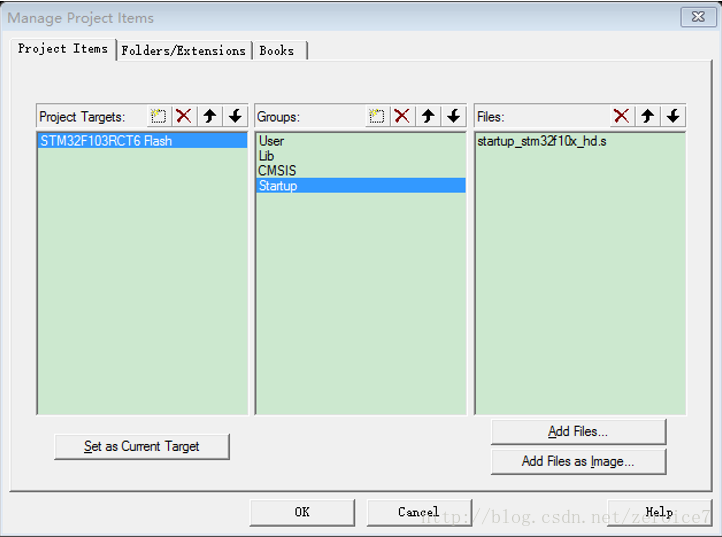
Task: Move project target up
Action: click(210, 116)
